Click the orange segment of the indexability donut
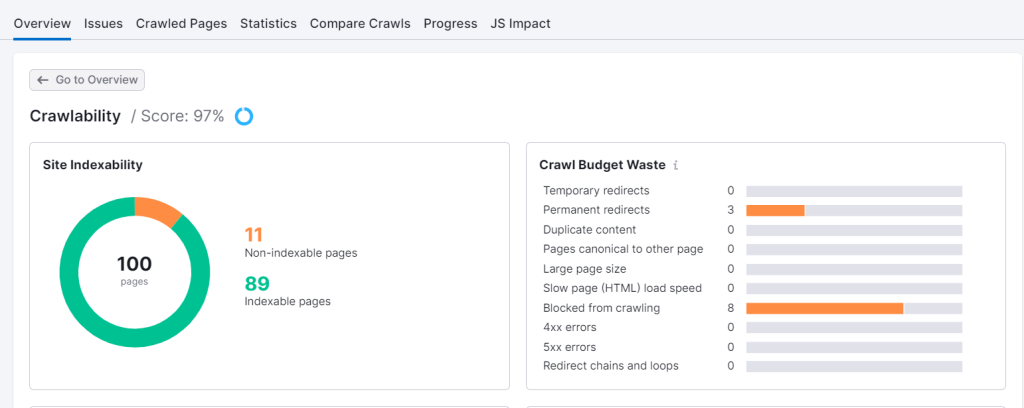 click(x=157, y=208)
